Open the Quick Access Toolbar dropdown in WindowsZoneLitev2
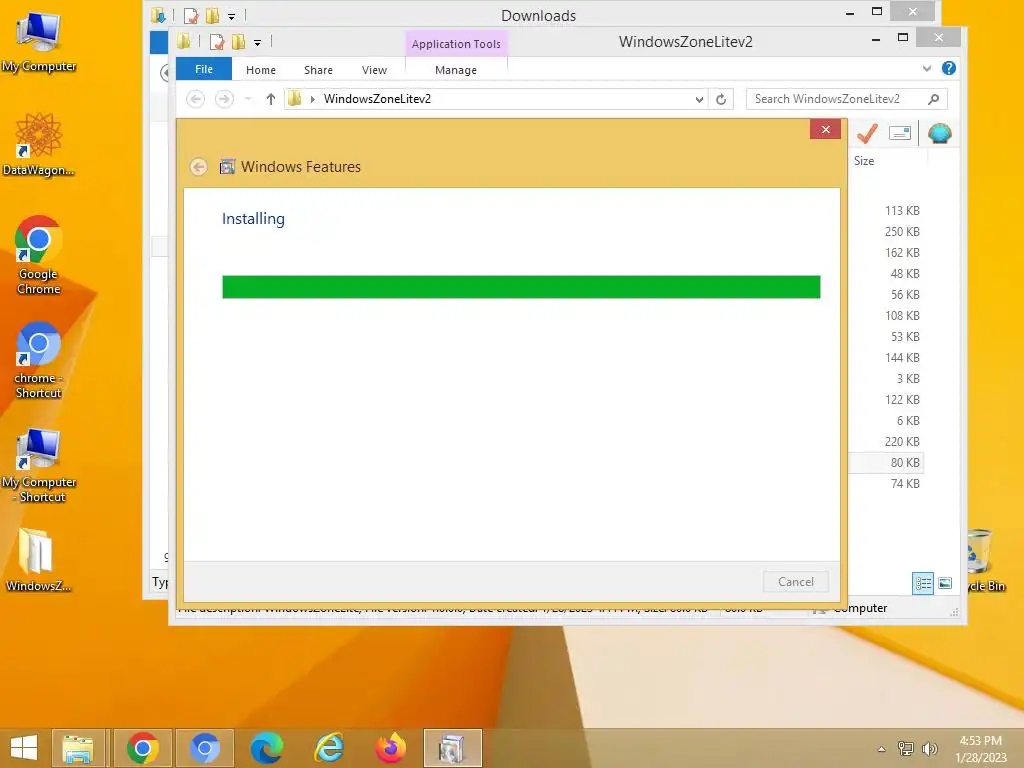This screenshot has height=768, width=1024. [257, 43]
